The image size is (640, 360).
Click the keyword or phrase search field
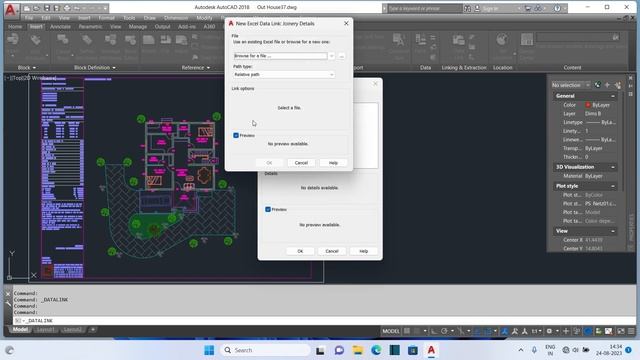[424, 8]
